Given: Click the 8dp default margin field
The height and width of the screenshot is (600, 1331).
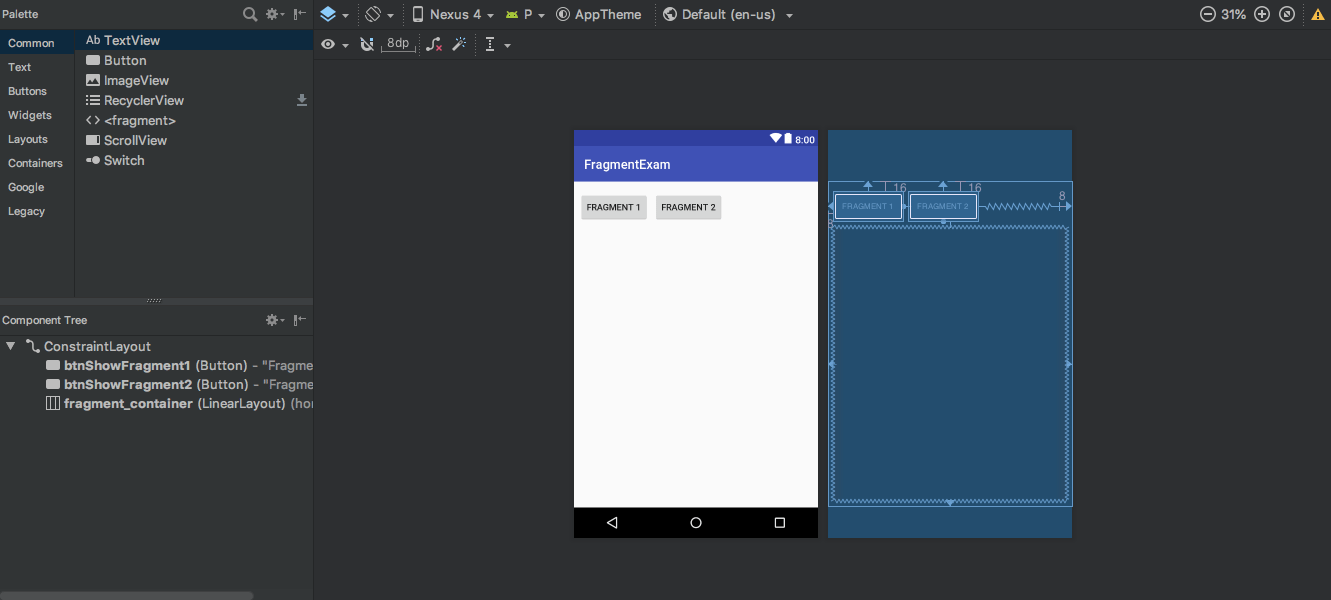Looking at the screenshot, I should (x=396, y=44).
